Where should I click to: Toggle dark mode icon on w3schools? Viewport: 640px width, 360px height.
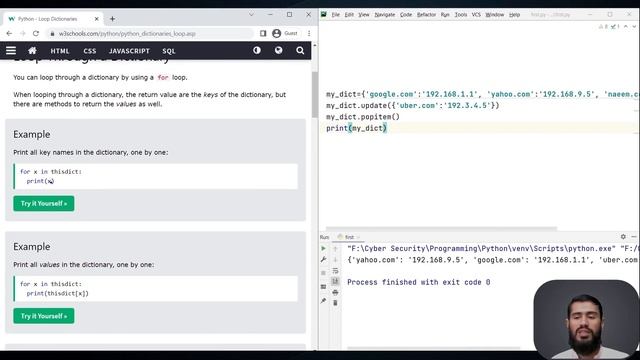click(x=257, y=50)
